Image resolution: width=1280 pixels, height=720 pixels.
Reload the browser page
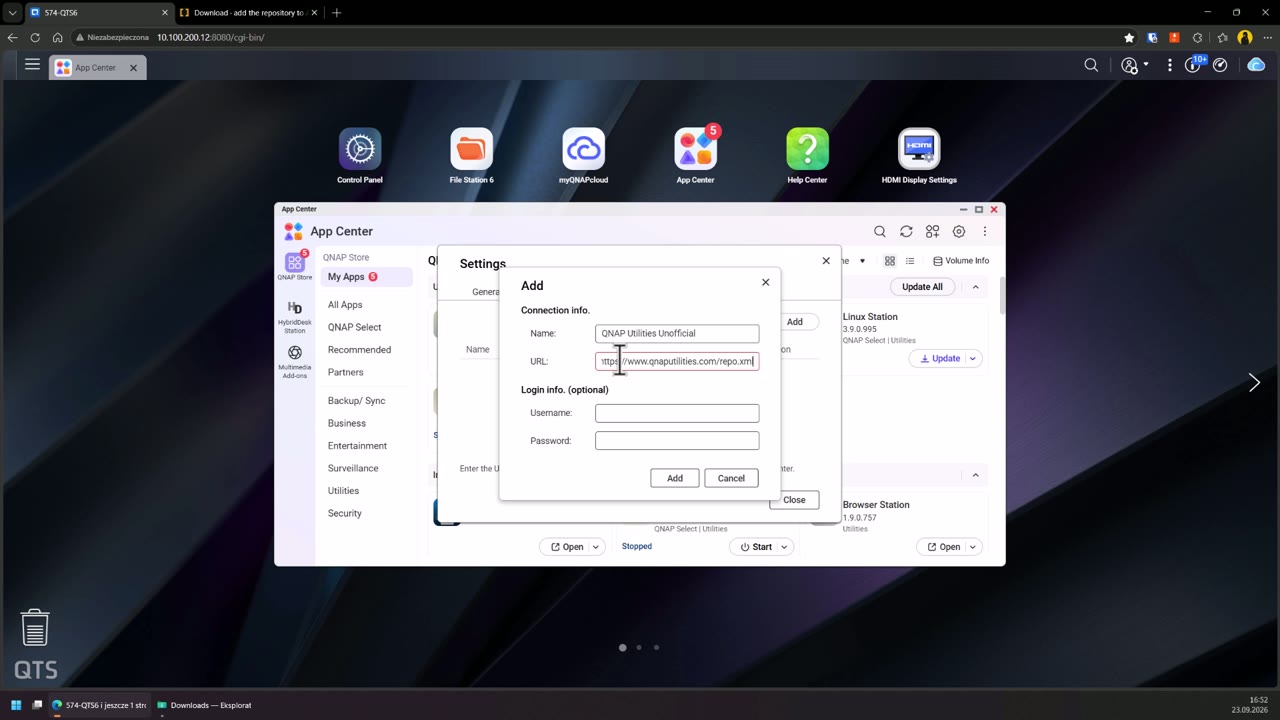(35, 37)
